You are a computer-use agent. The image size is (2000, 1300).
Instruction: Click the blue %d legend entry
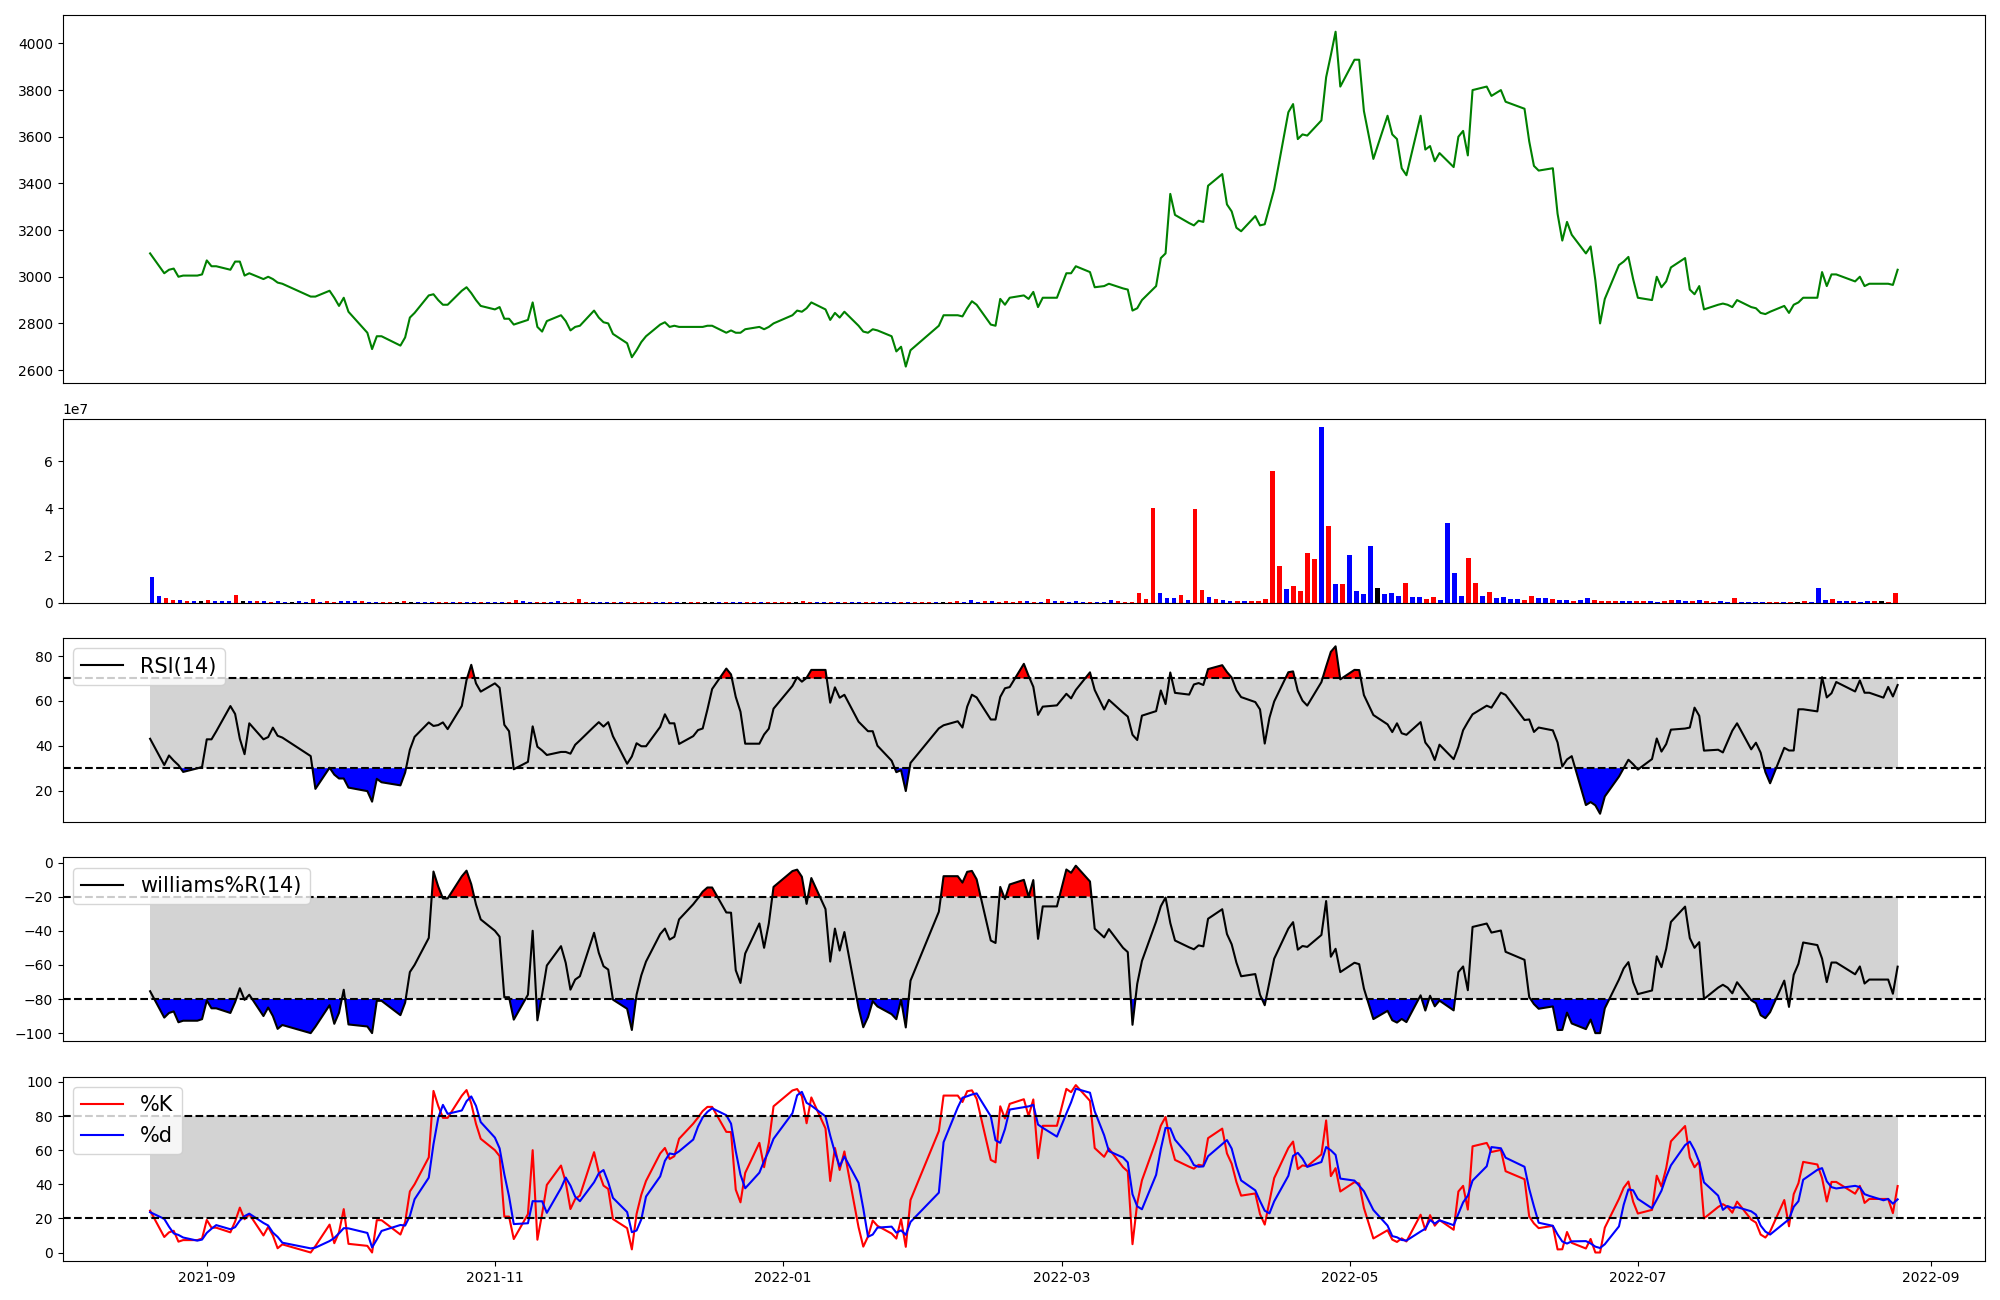[x=155, y=1135]
